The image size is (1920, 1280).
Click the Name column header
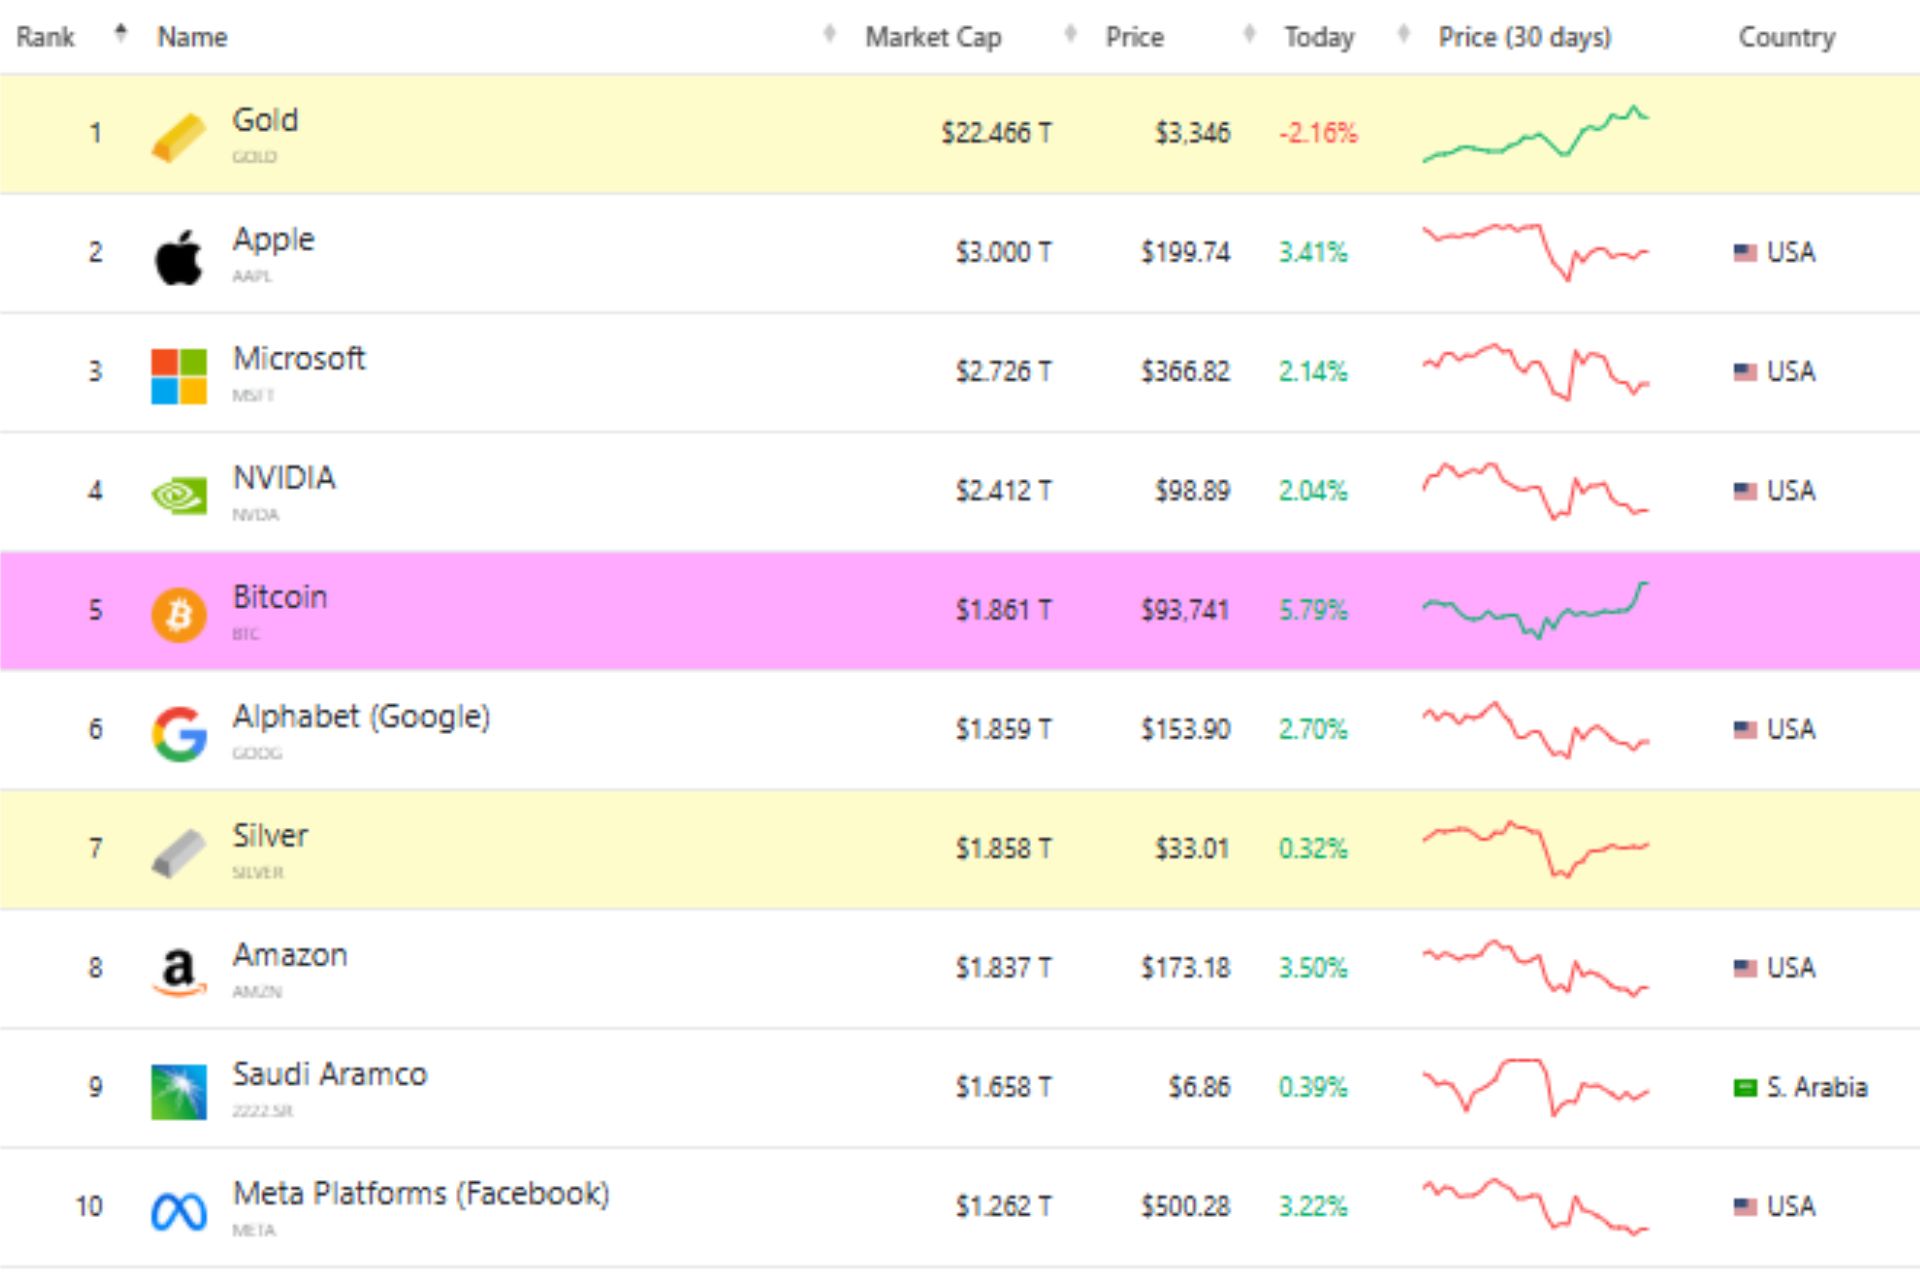point(192,37)
